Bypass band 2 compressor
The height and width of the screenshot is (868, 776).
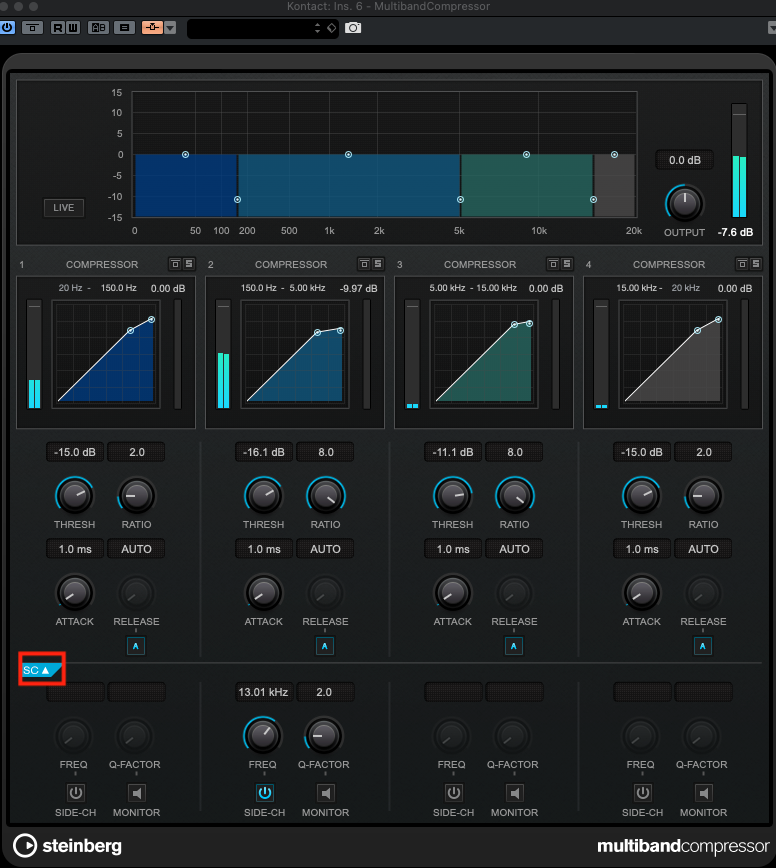point(364,264)
